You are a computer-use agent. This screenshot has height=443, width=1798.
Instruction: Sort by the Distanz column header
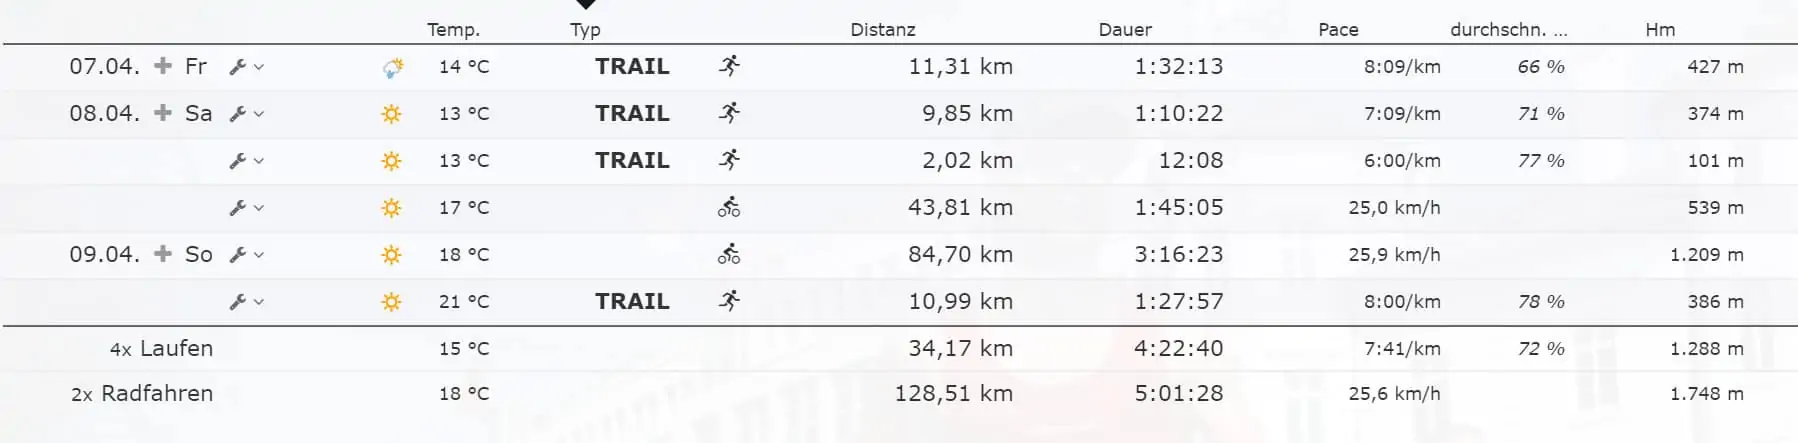click(x=882, y=30)
